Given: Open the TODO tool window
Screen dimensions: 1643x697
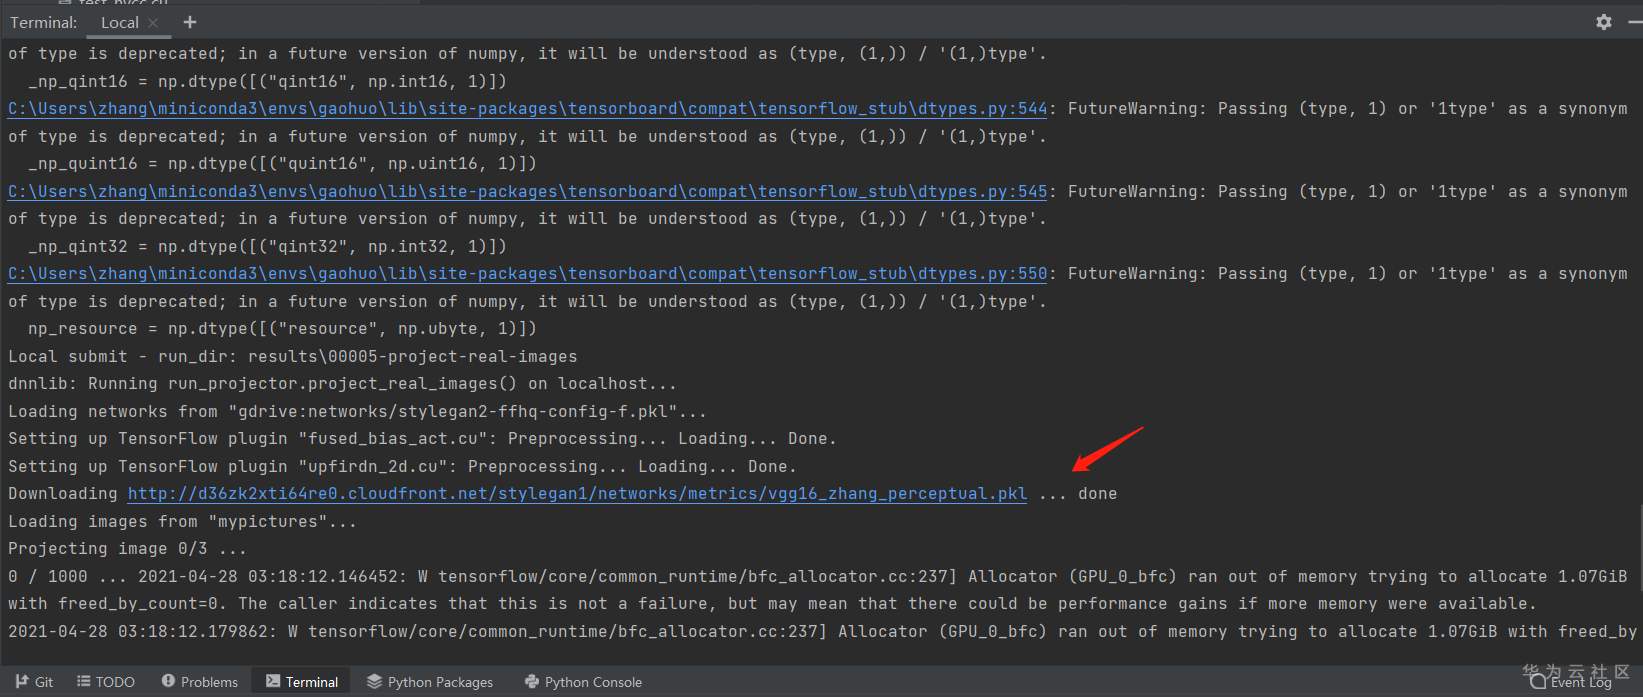Looking at the screenshot, I should pos(106,682).
